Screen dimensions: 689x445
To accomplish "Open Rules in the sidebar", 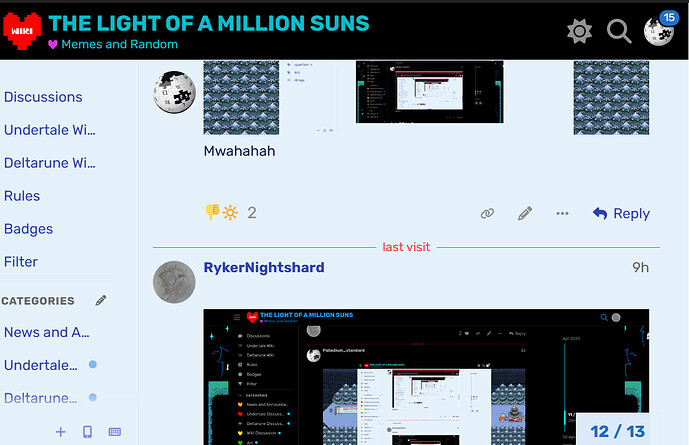I will click(x=22, y=196).
